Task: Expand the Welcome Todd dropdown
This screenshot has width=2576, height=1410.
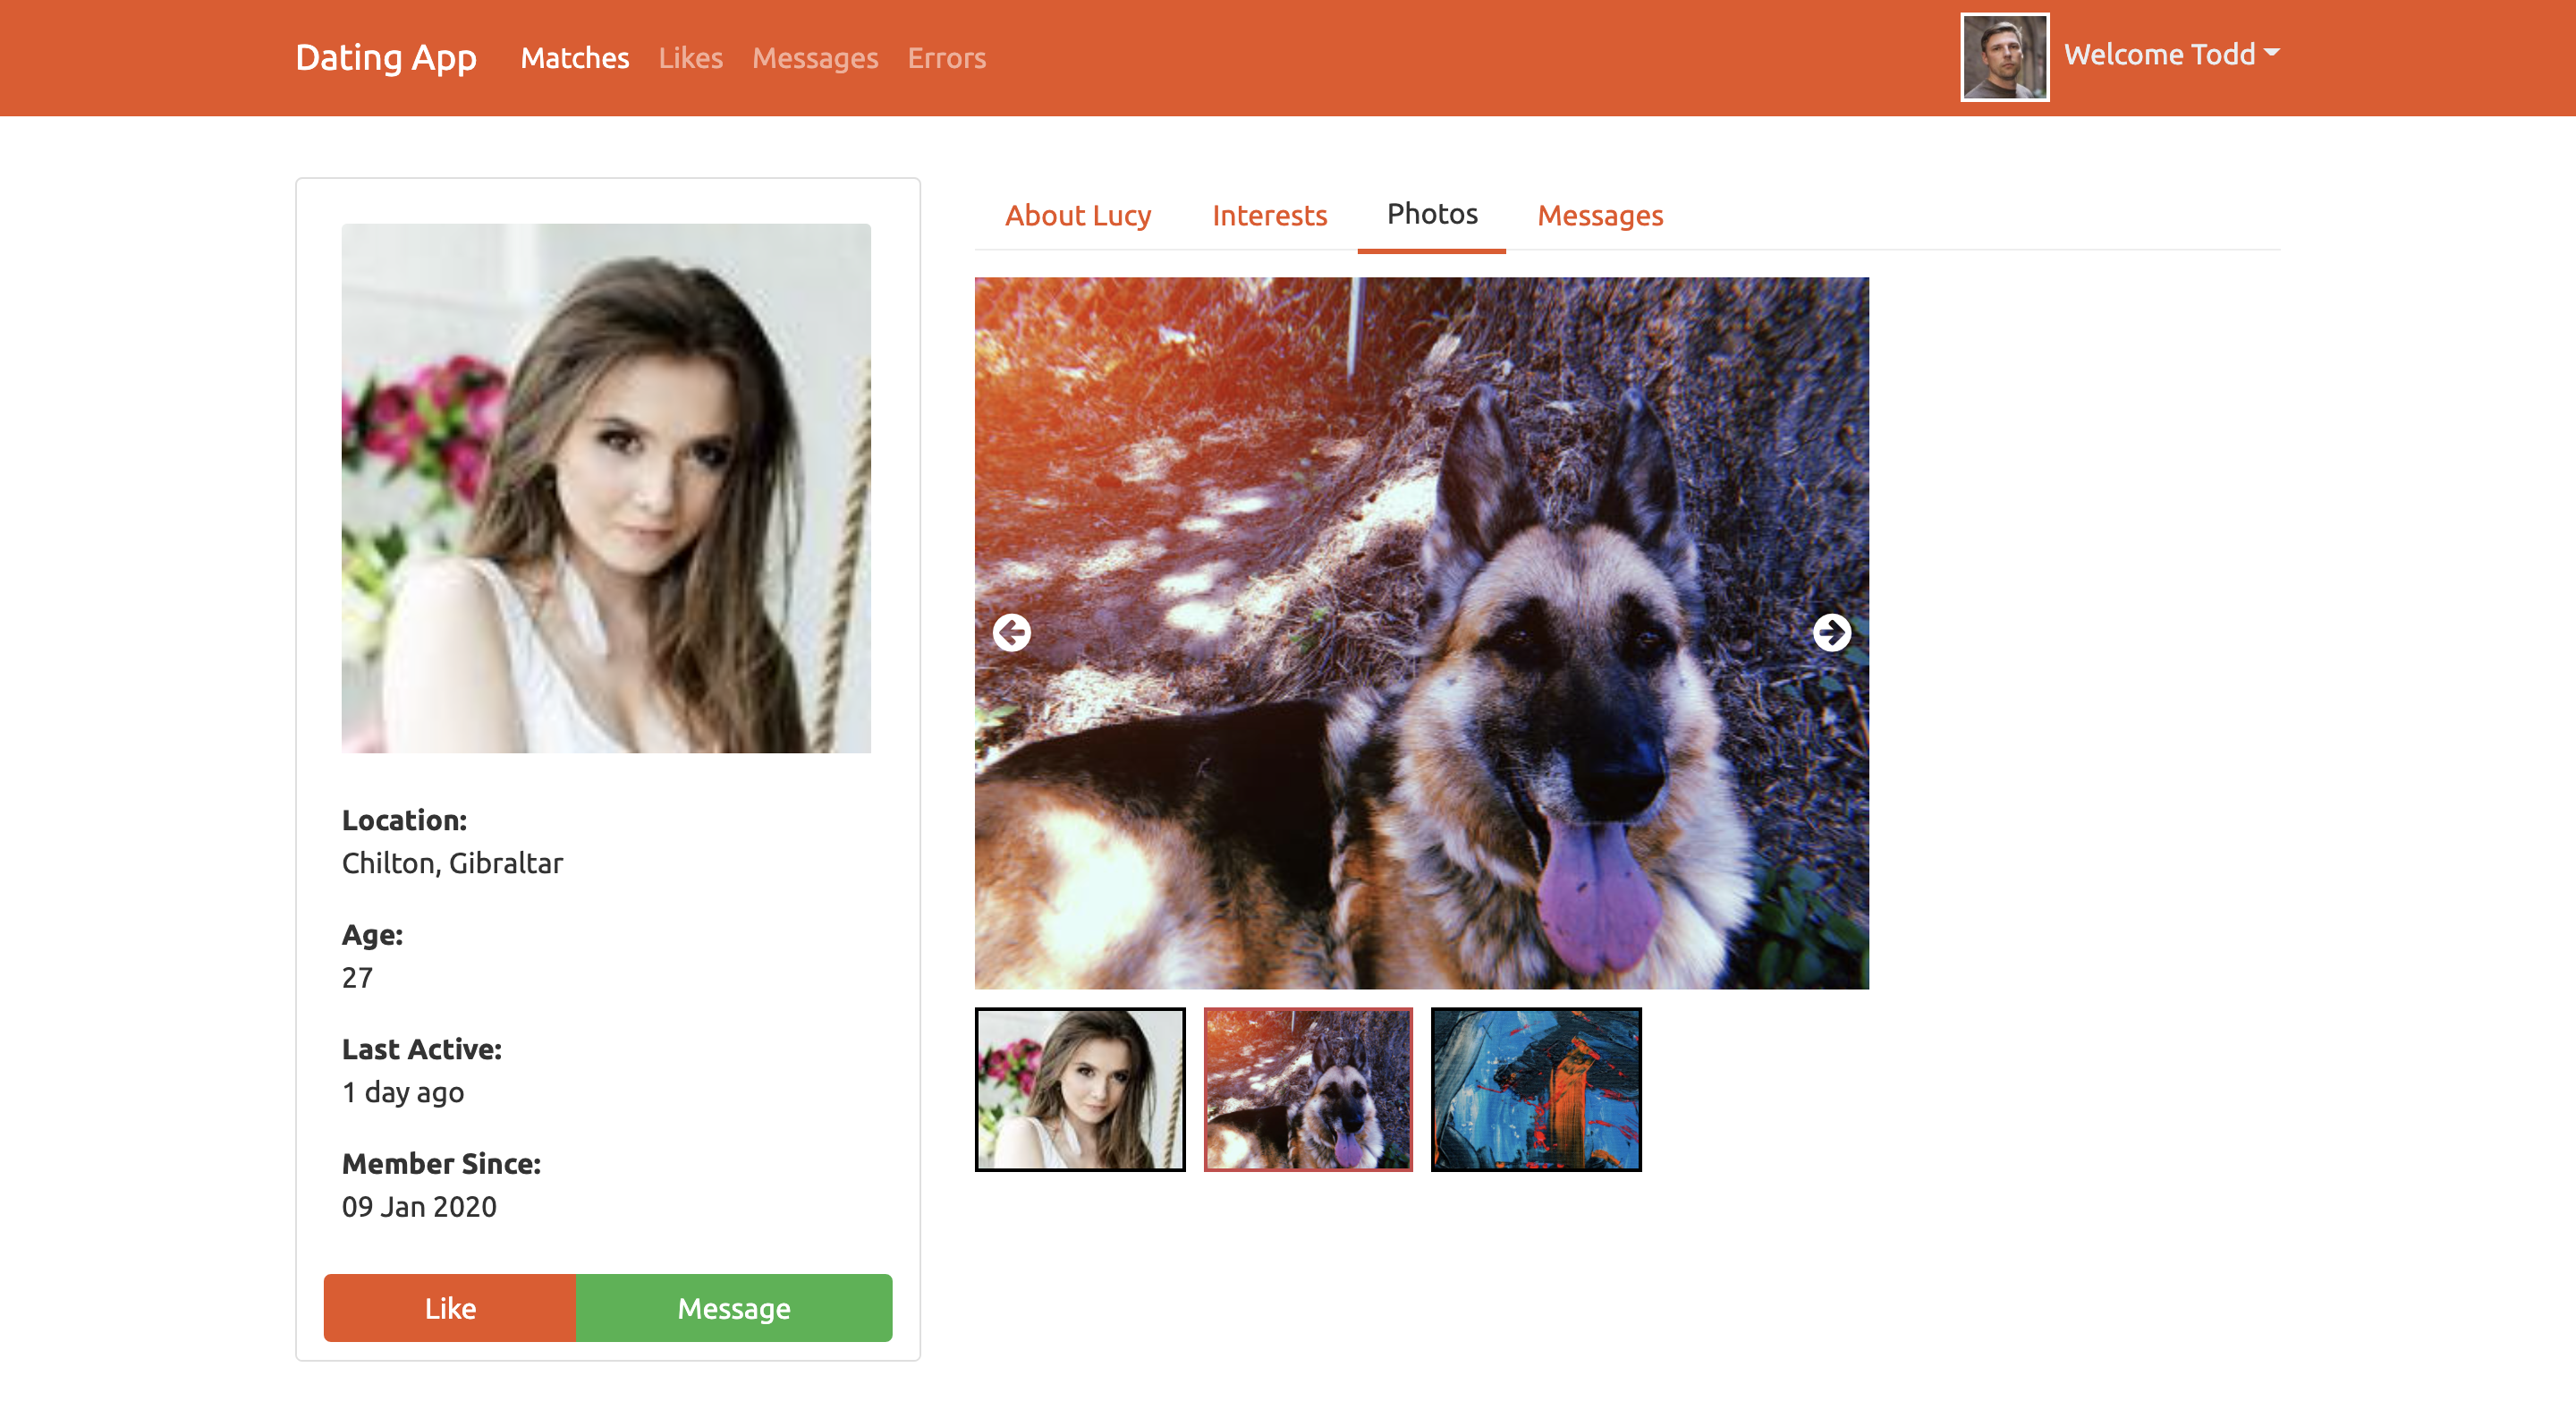Action: 2171,54
